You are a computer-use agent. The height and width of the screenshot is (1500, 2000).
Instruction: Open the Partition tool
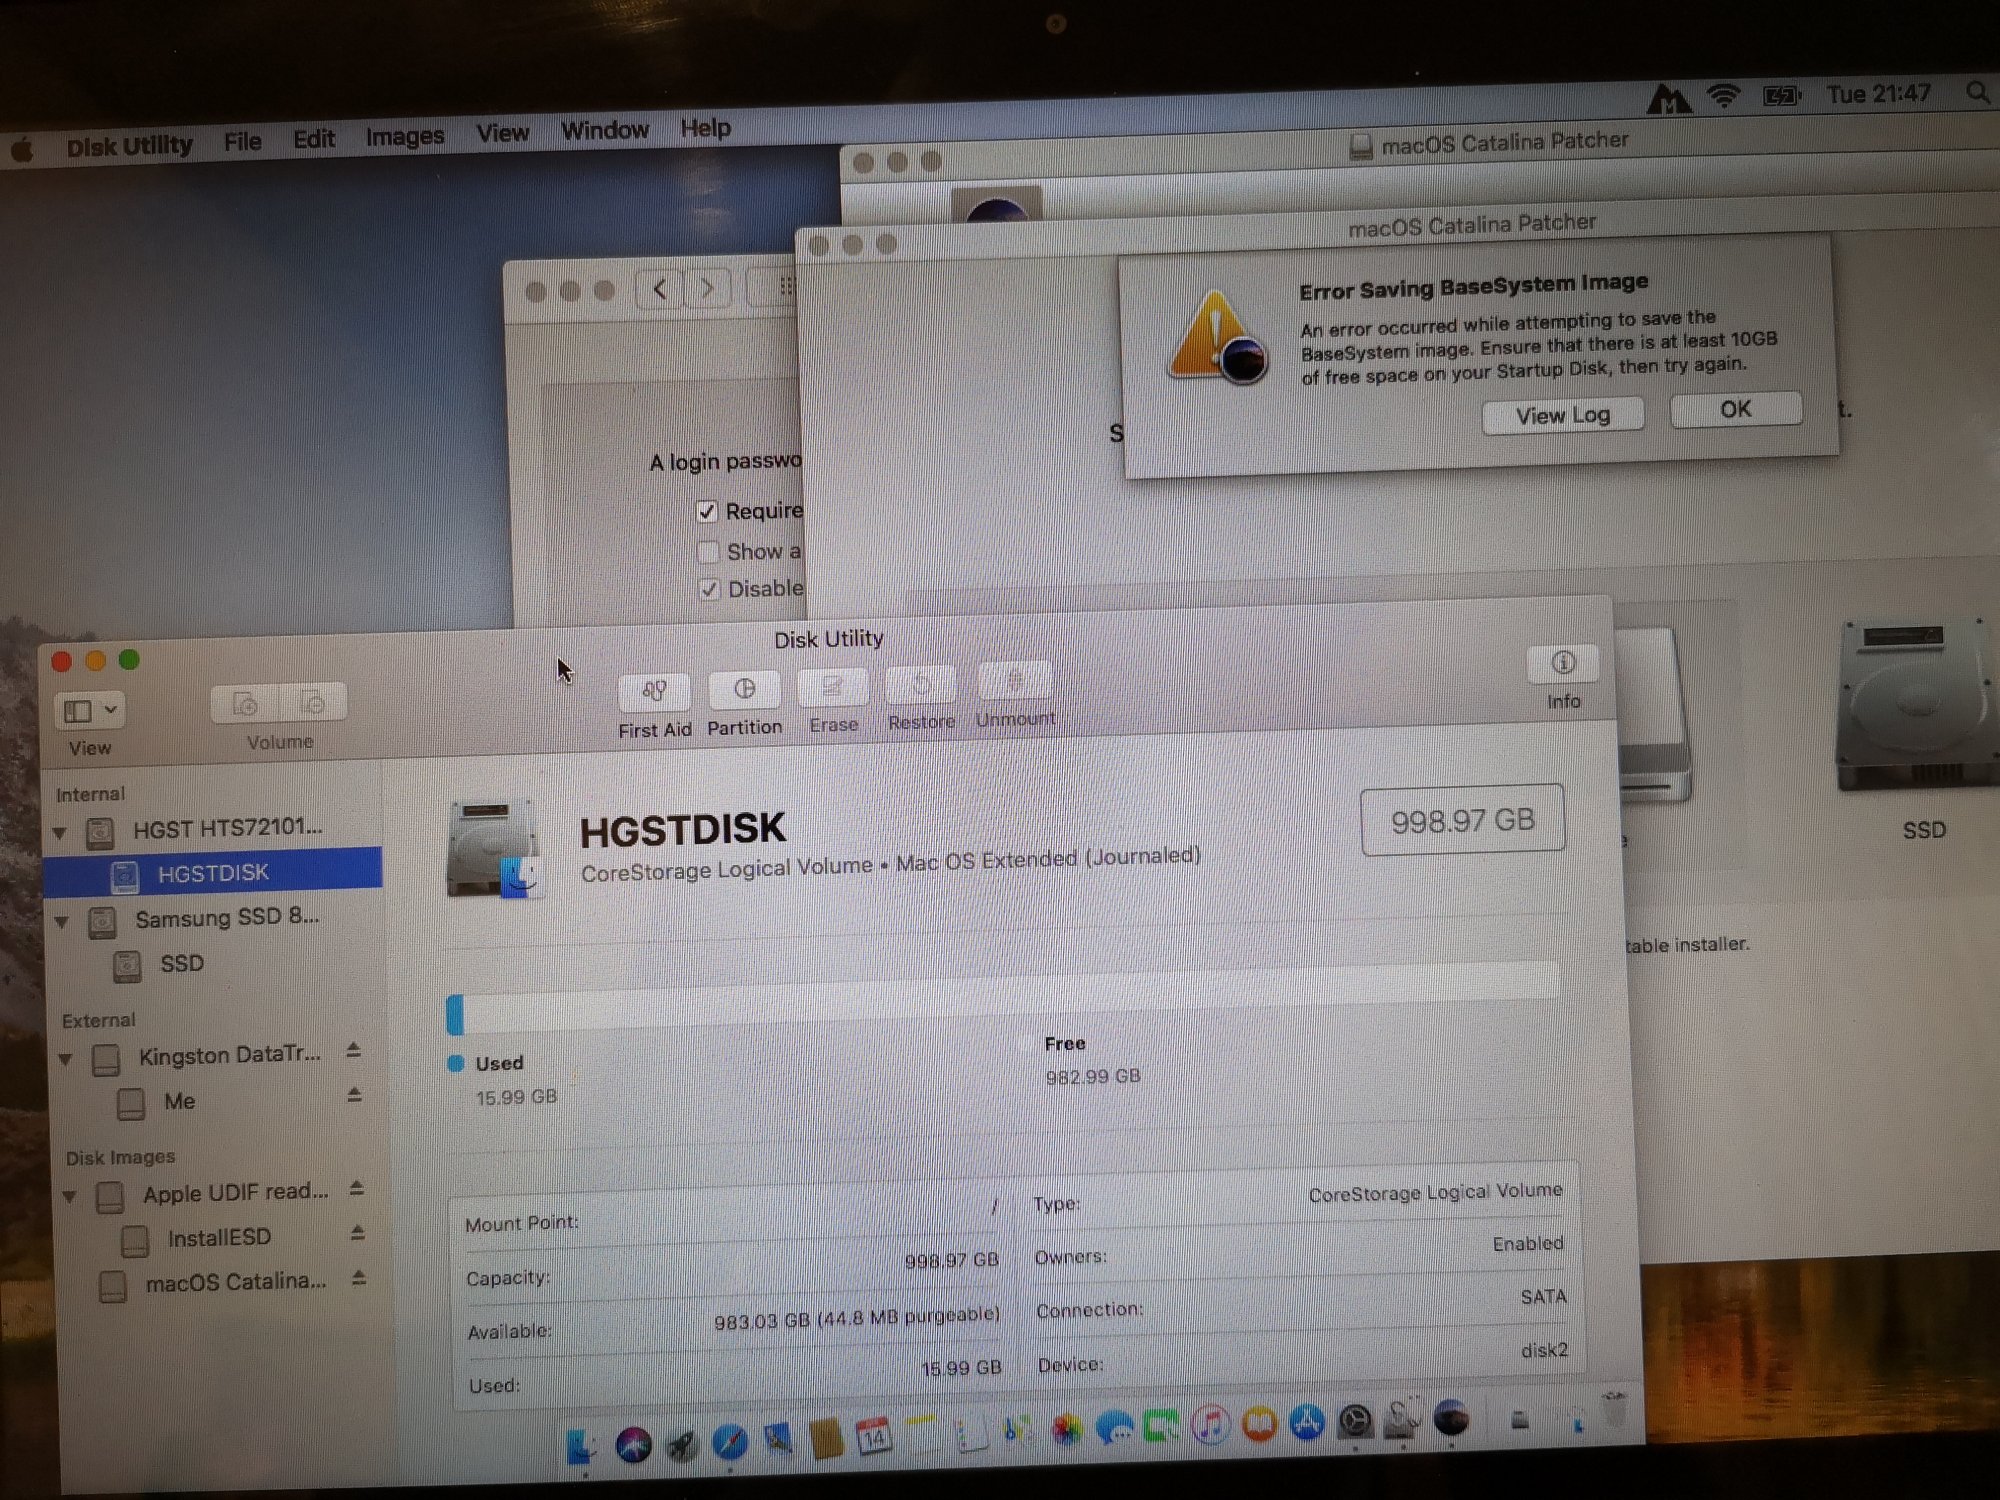point(744,690)
